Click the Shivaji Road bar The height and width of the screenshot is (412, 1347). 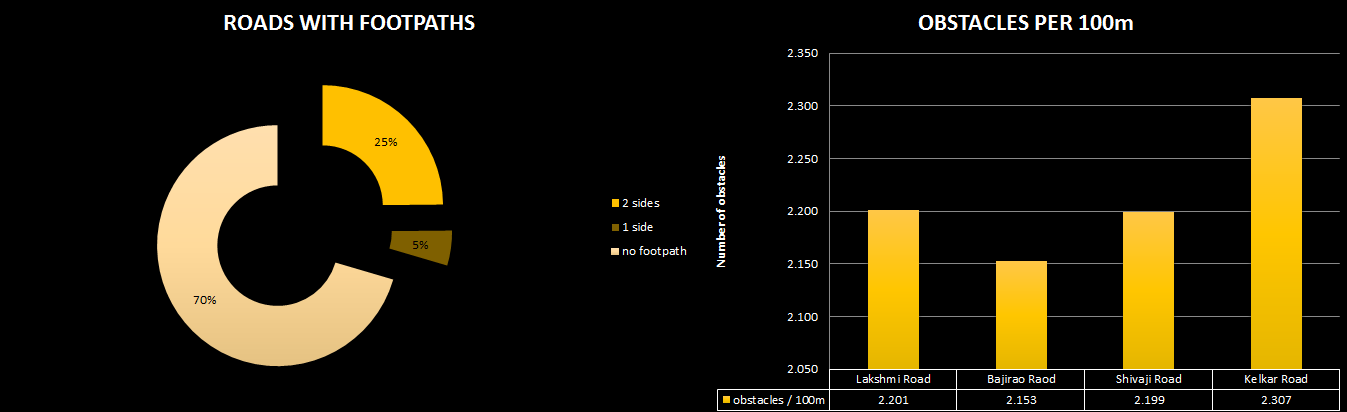(1149, 290)
